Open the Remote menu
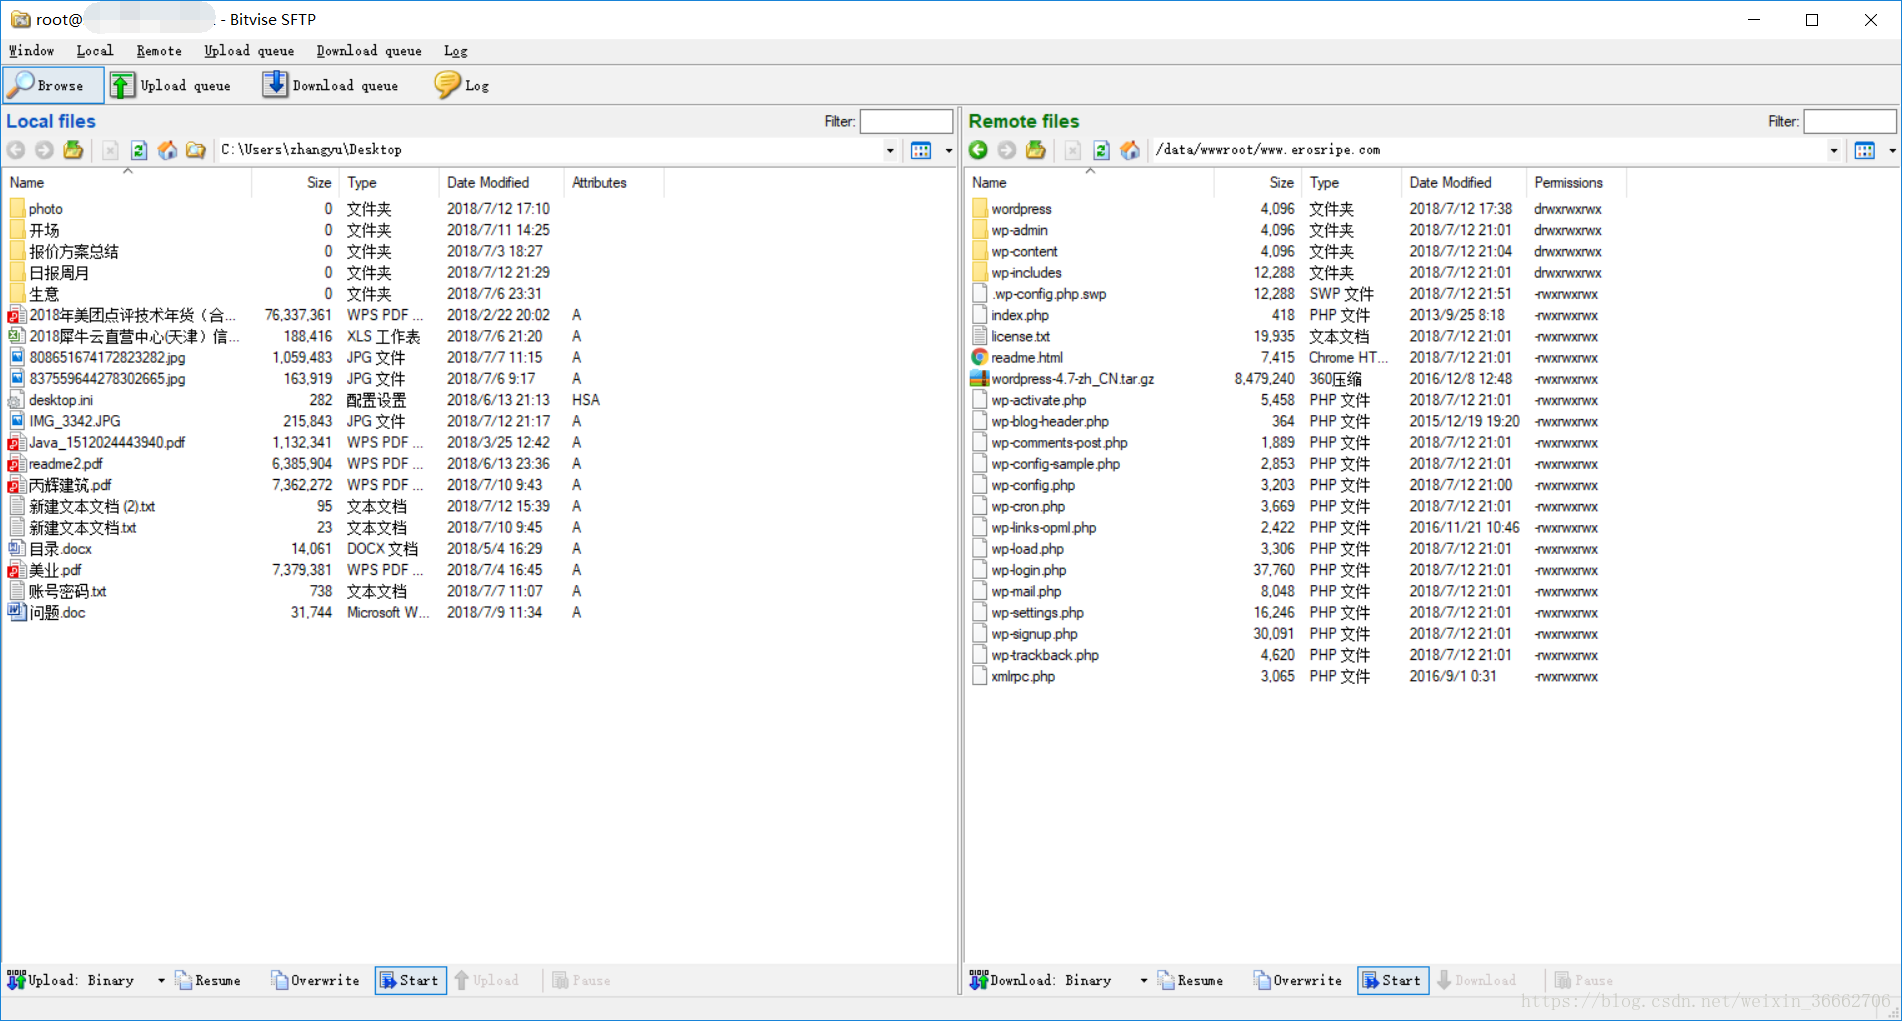Screen dimensions: 1902x1021 pyautogui.click(x=159, y=51)
